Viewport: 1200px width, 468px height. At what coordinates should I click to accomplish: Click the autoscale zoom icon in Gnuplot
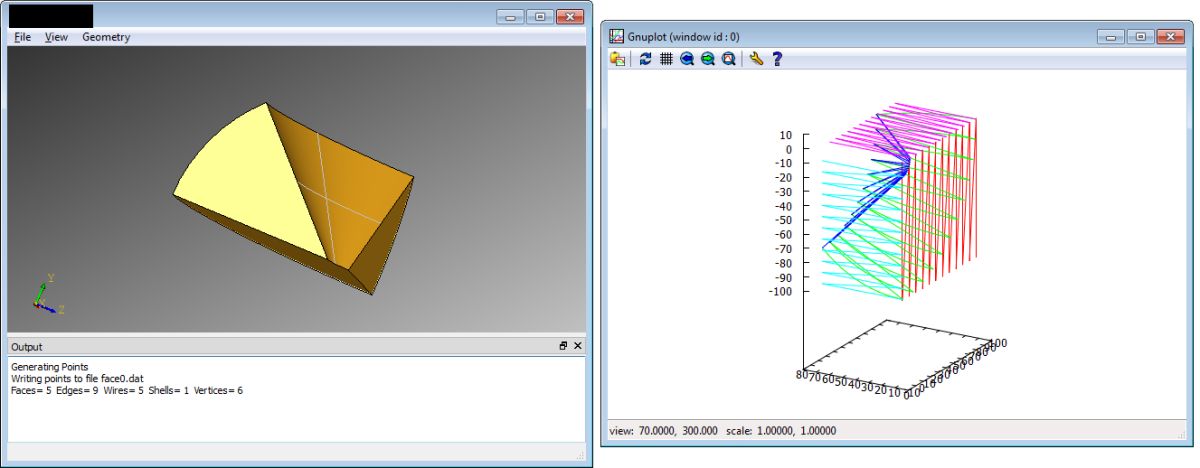(729, 59)
